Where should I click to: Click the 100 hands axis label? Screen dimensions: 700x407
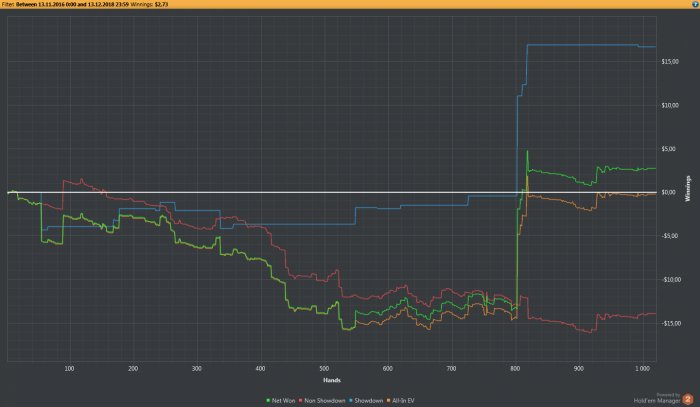(x=69, y=369)
